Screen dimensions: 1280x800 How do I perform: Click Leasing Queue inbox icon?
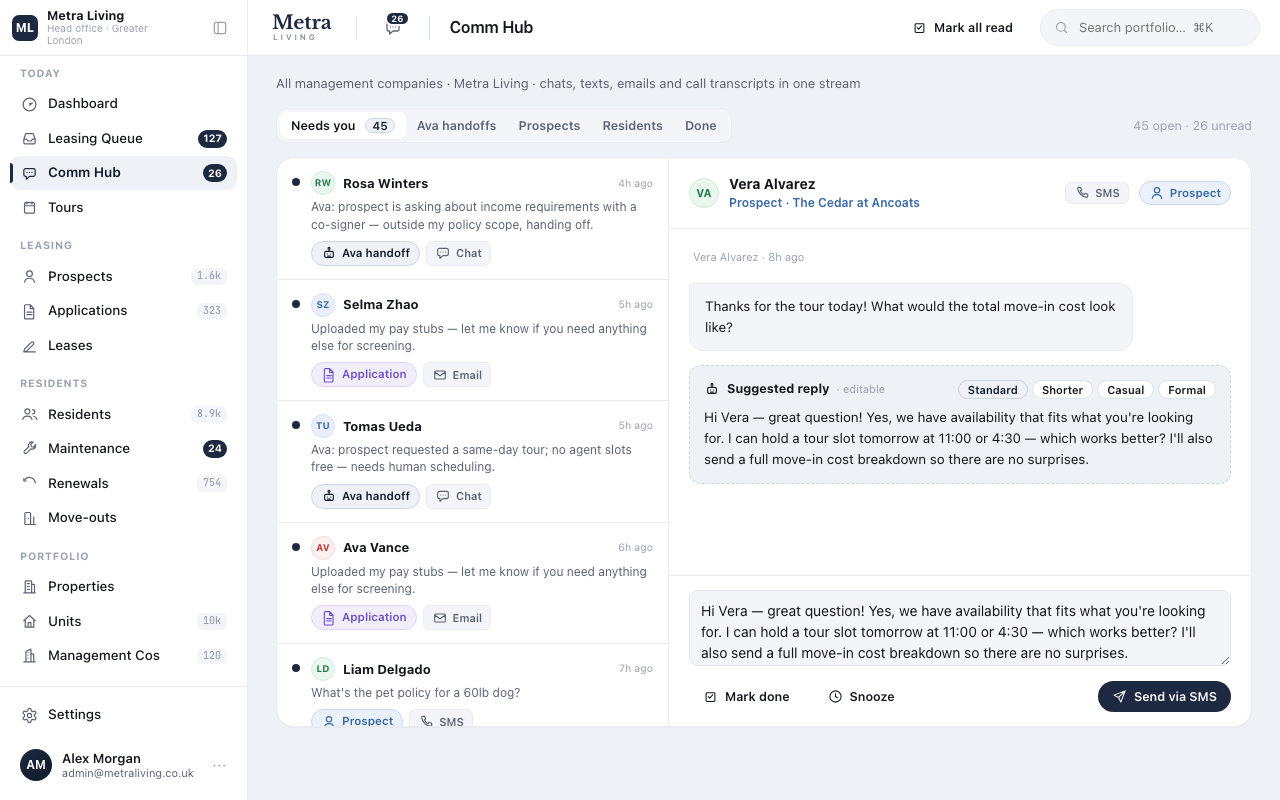(30, 139)
